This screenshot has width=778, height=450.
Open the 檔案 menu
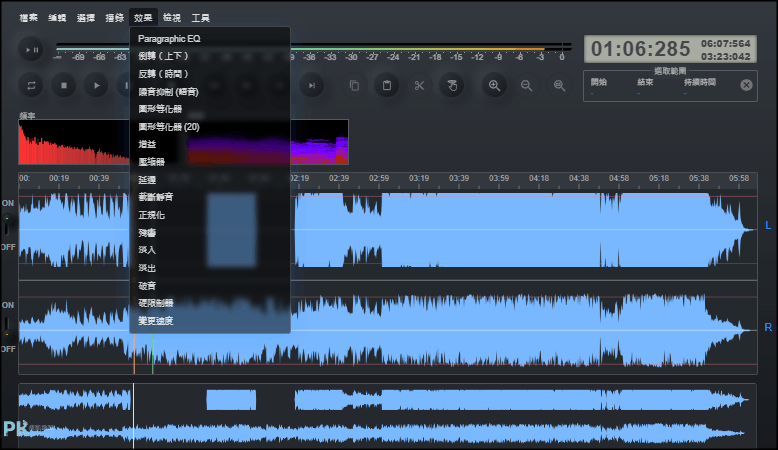coord(28,18)
